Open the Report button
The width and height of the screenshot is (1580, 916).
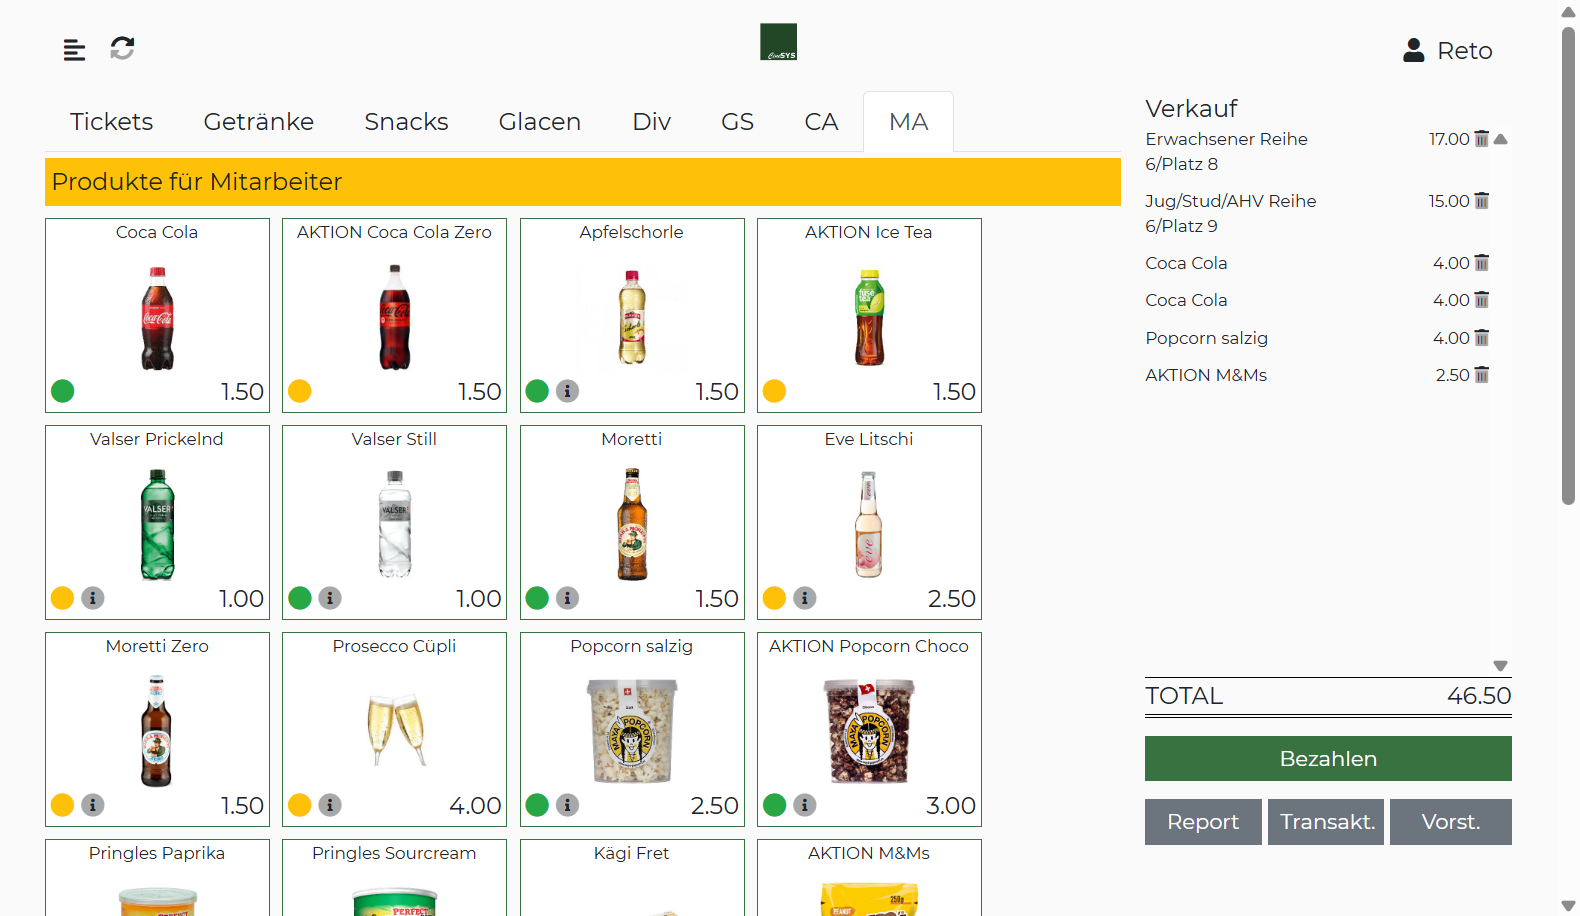1203,822
